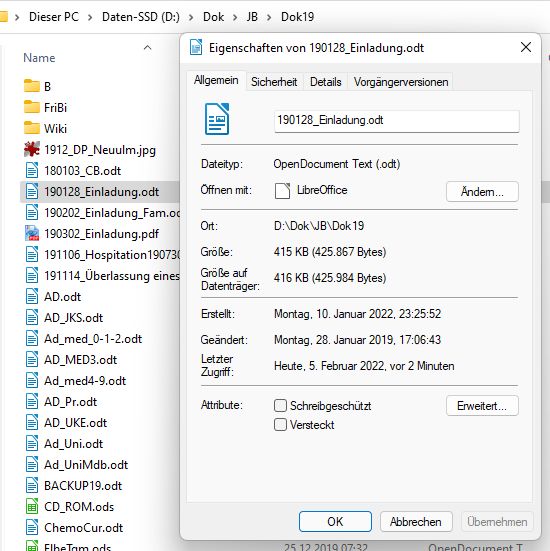The height and width of the screenshot is (551, 550).
Task: Select the 180103_CB.odt document icon
Action: tap(32, 170)
